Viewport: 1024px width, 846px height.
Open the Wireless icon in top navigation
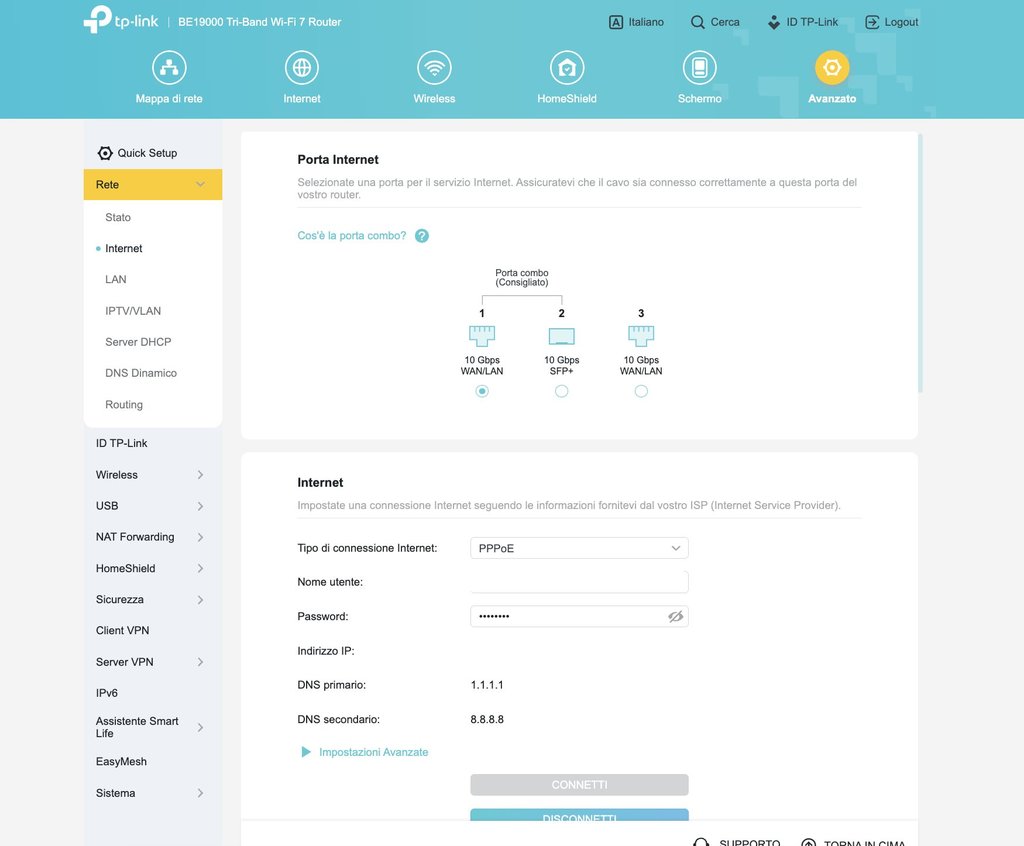pos(434,68)
